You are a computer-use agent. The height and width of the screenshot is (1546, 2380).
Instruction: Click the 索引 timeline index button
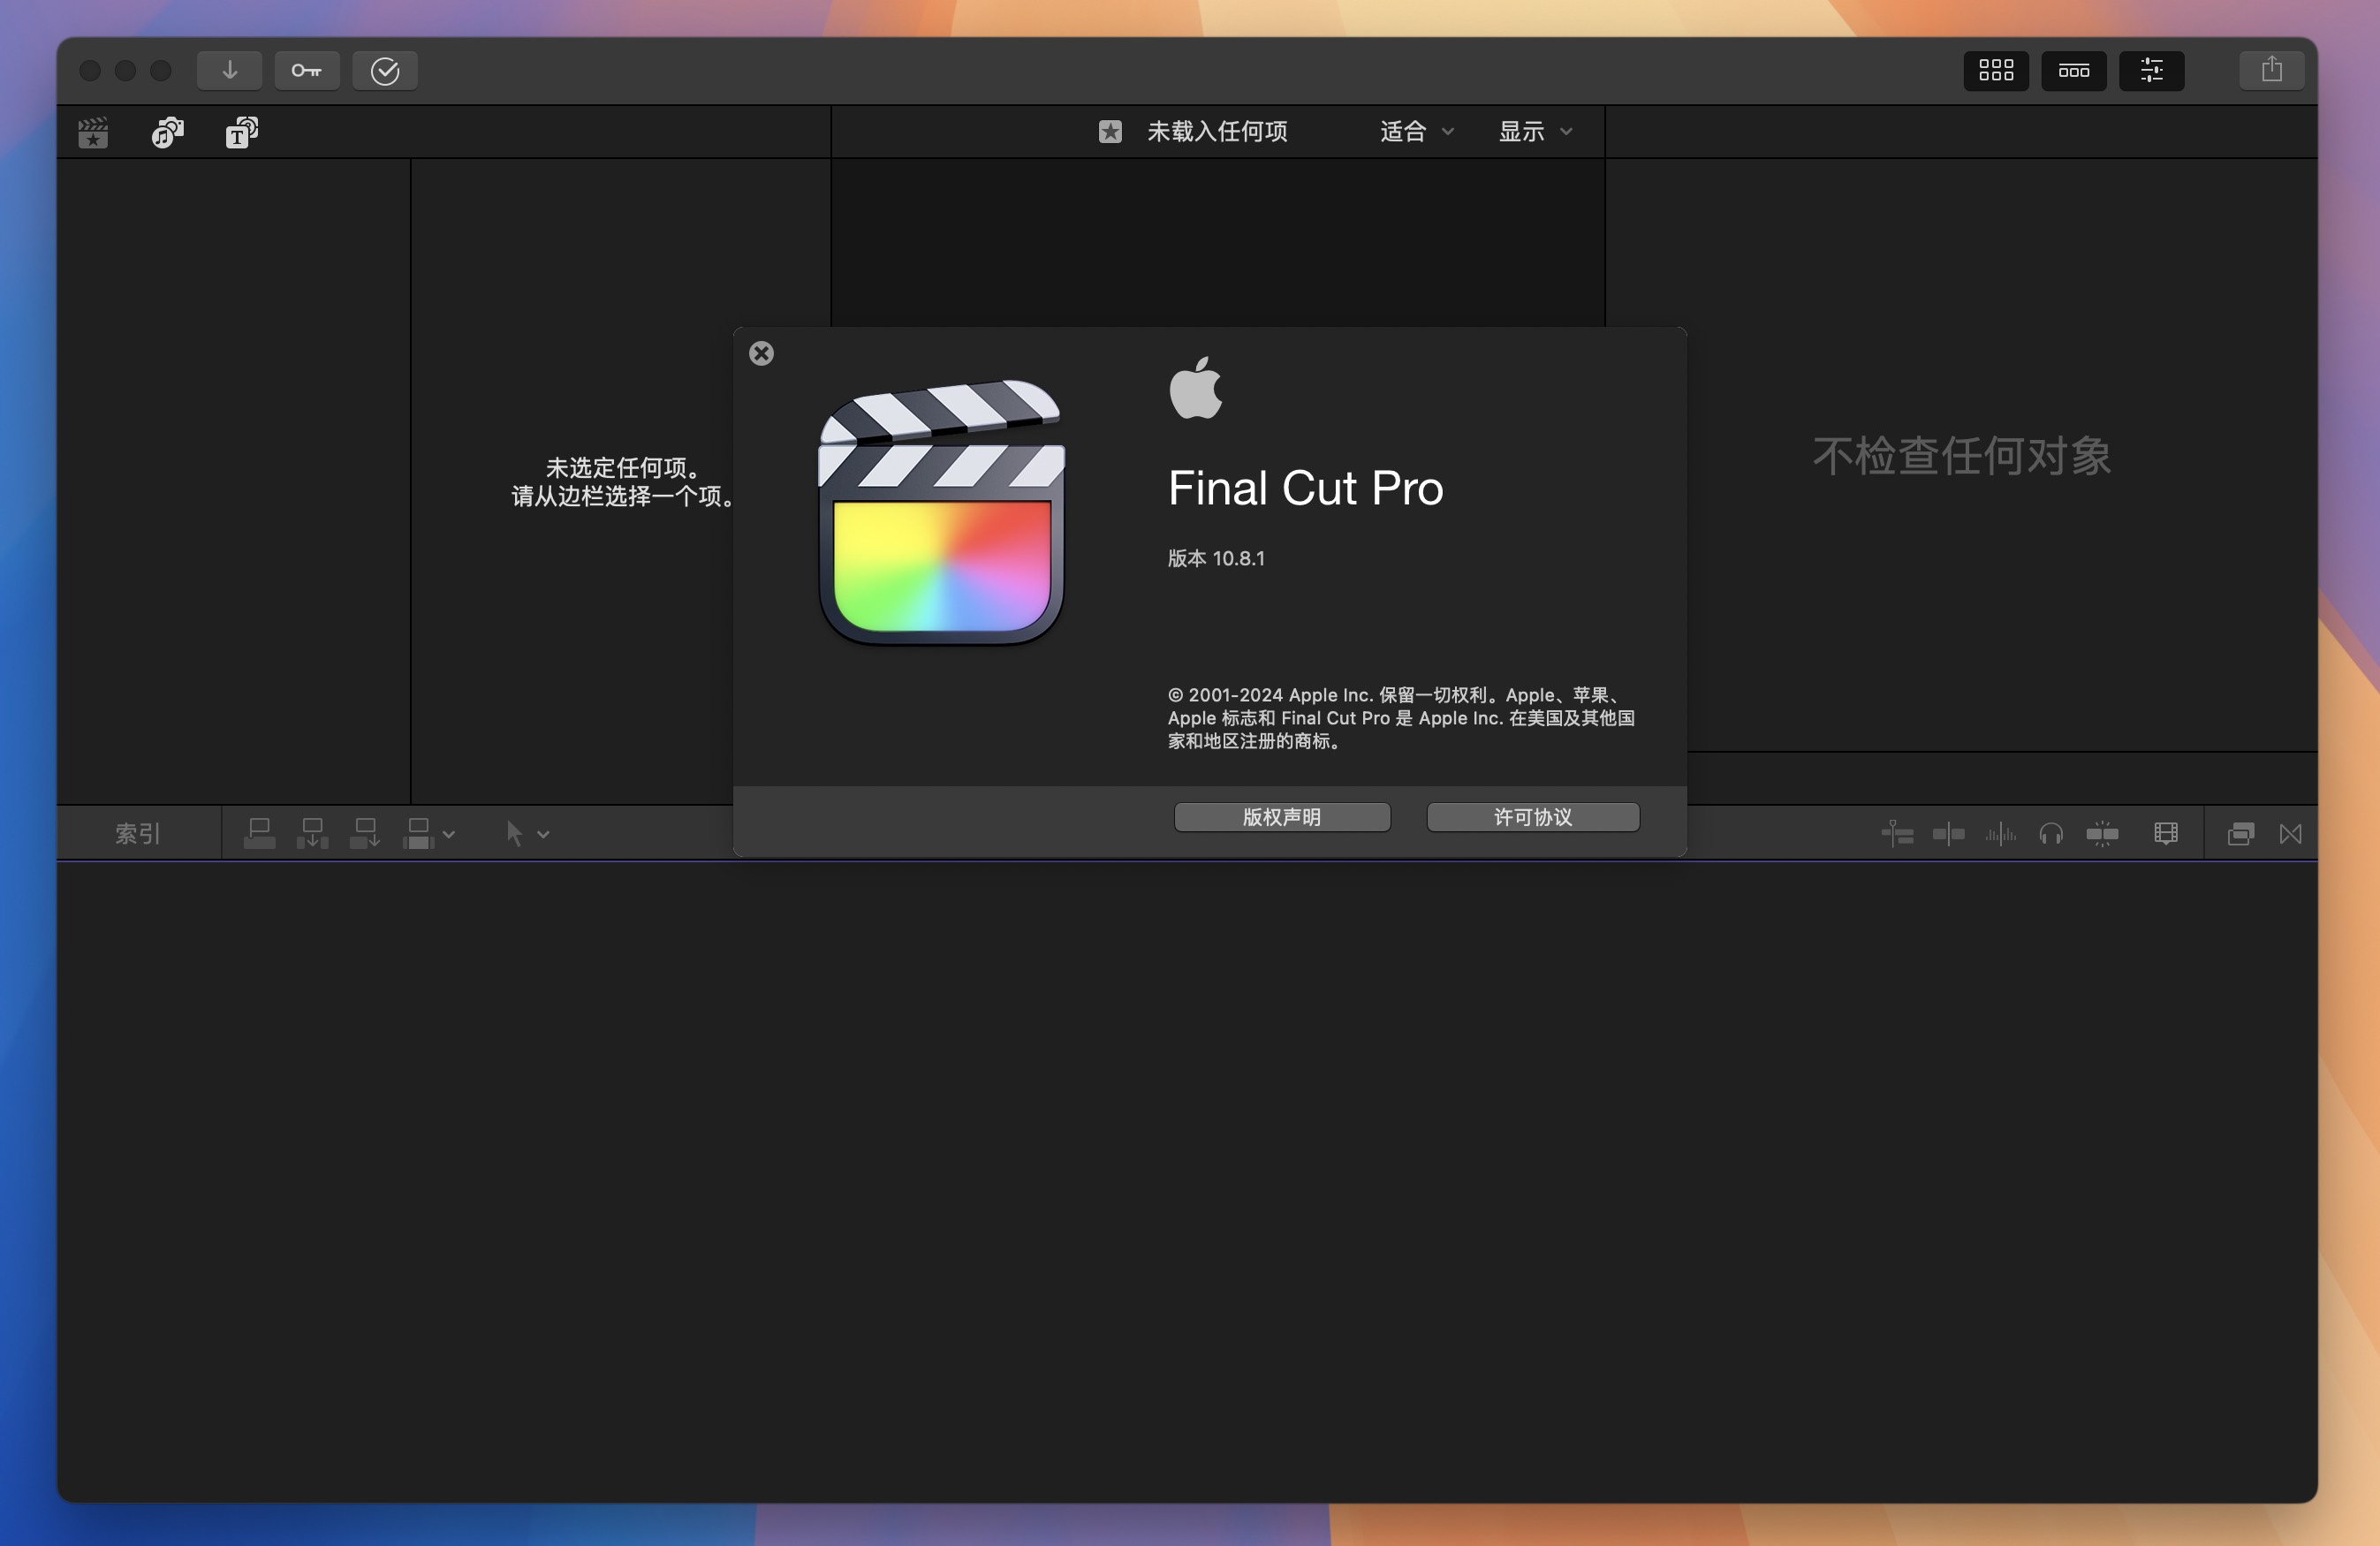(137, 833)
